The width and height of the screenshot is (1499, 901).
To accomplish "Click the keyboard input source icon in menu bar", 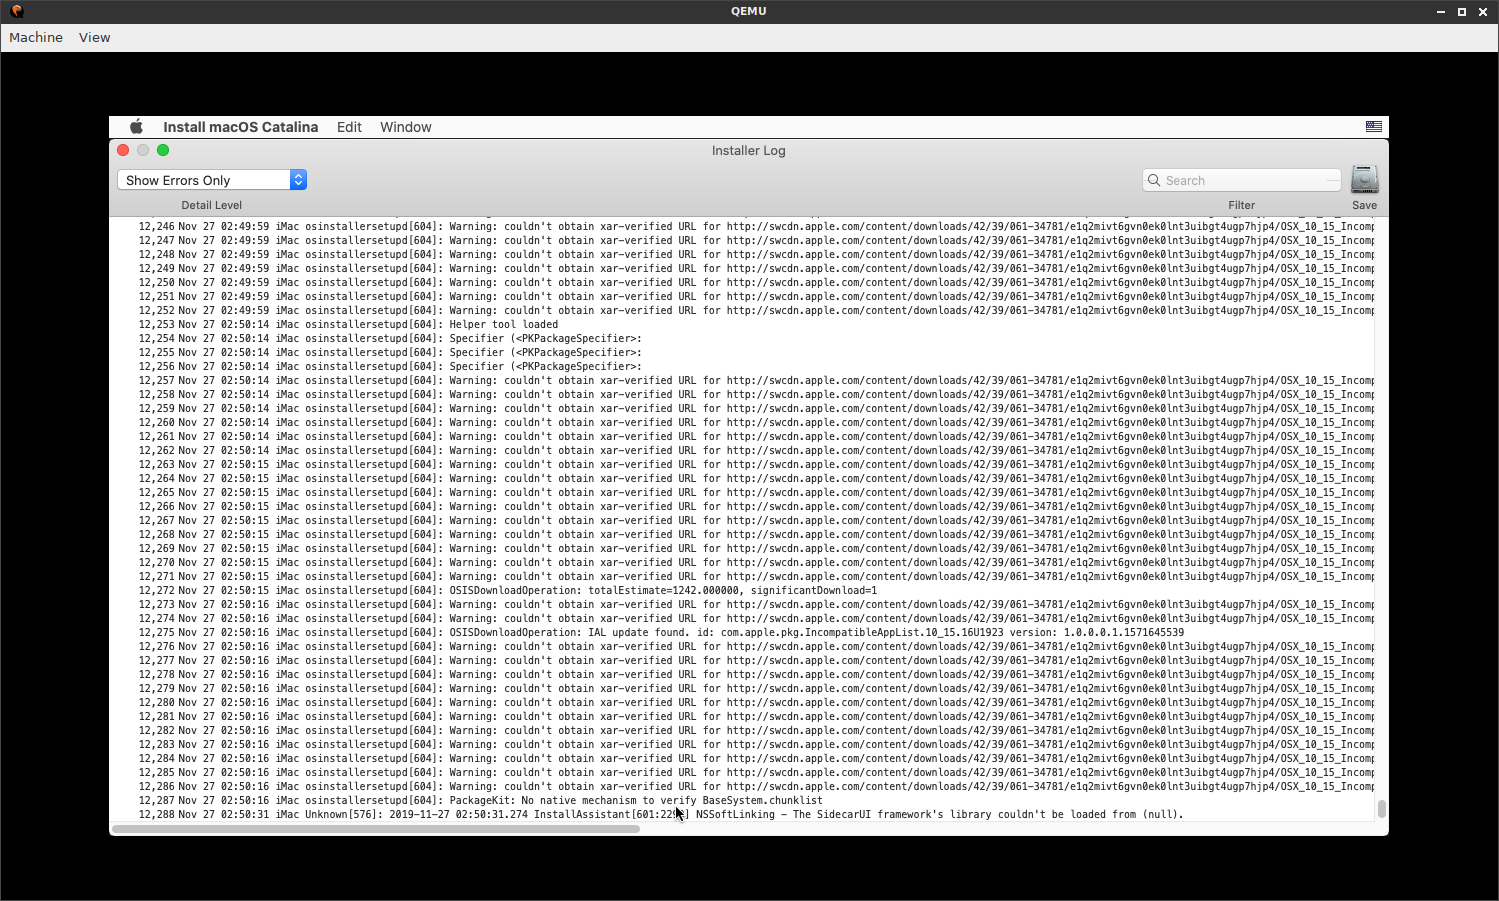I will tap(1374, 127).
